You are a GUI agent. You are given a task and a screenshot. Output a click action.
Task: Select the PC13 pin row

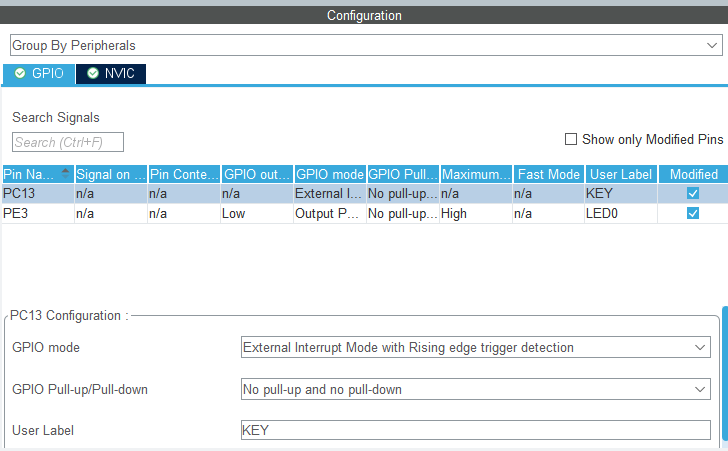(365, 193)
